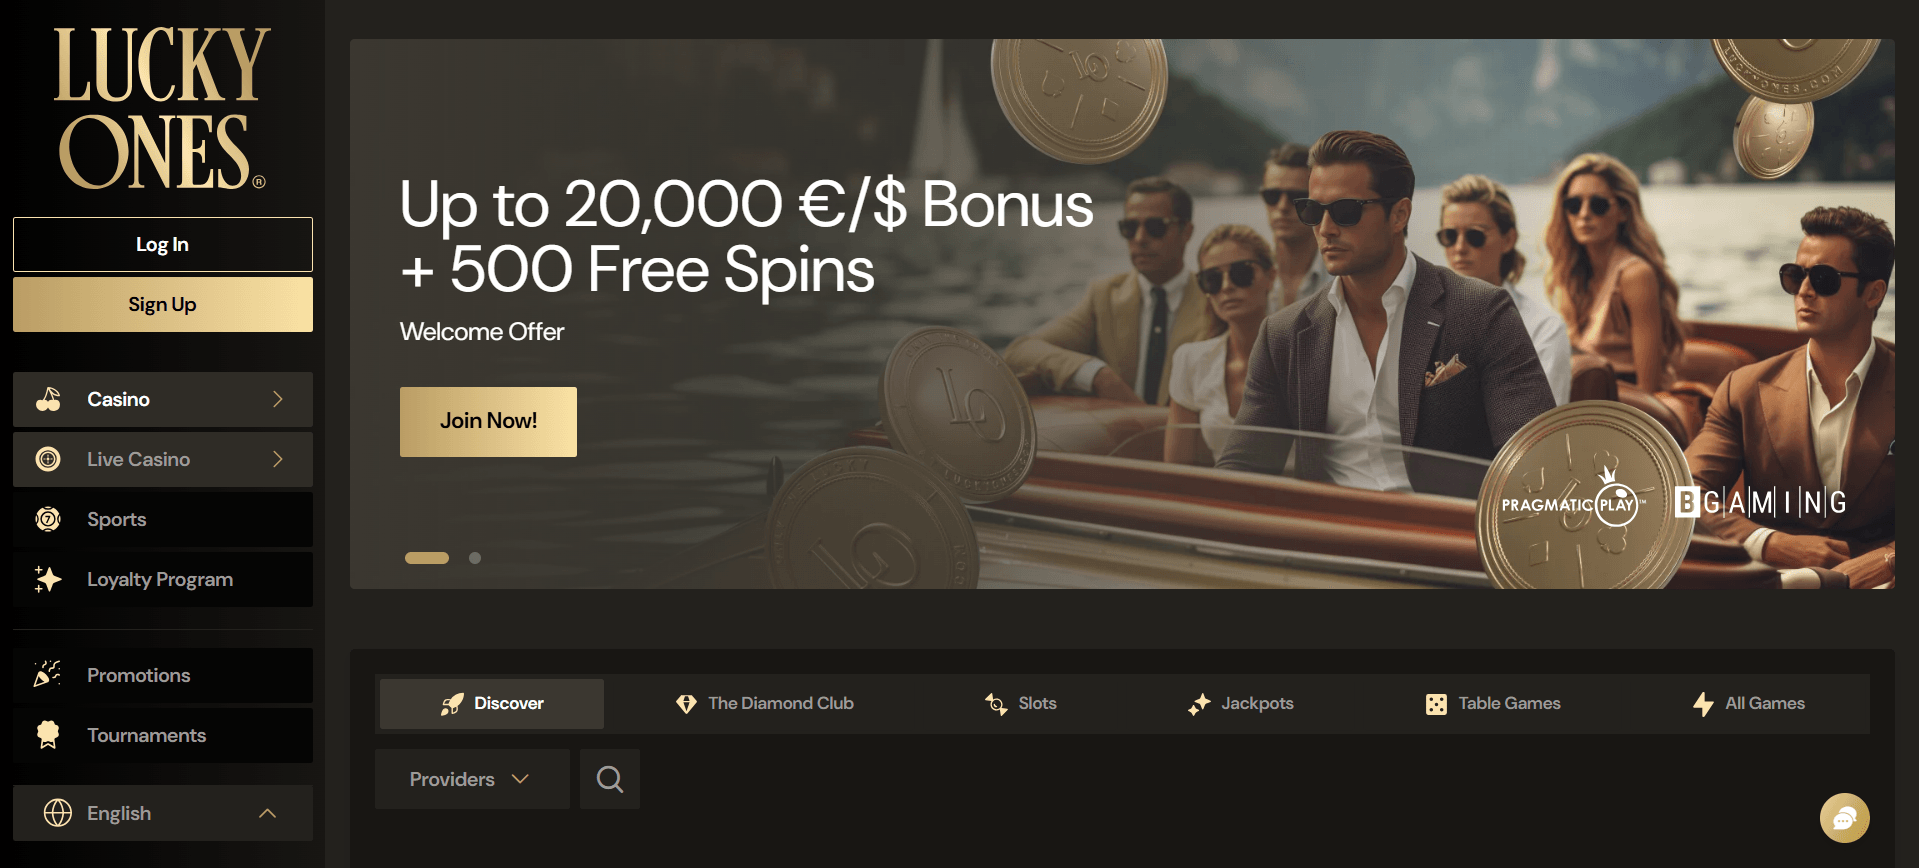
Task: Open the Providers dropdown
Action: coord(472,779)
